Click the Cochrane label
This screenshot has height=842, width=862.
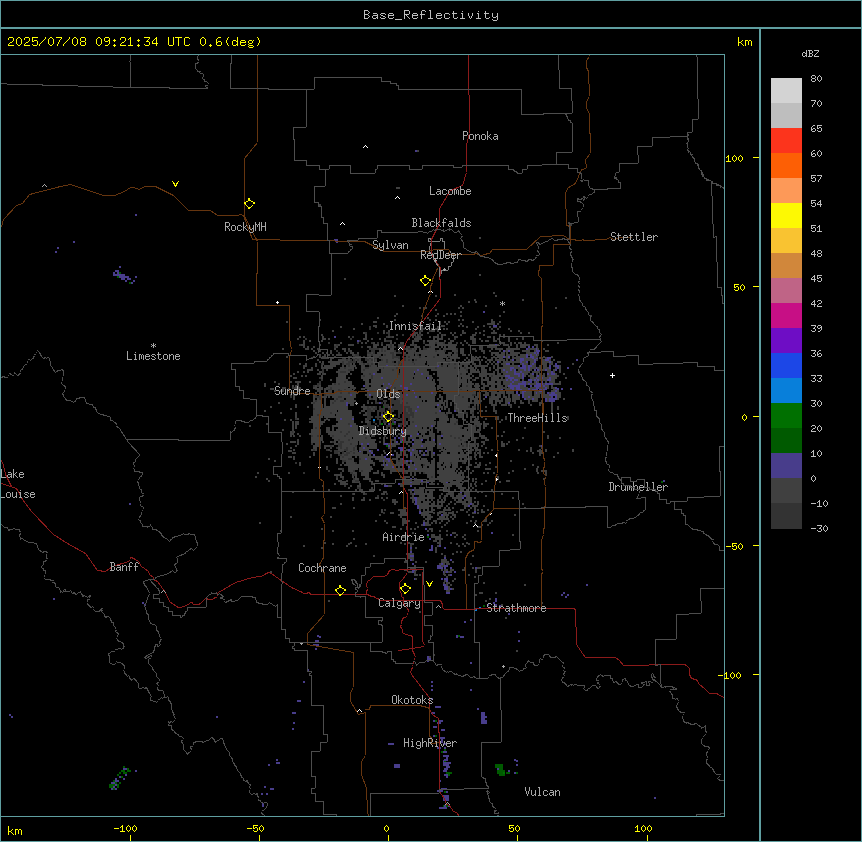322,568
